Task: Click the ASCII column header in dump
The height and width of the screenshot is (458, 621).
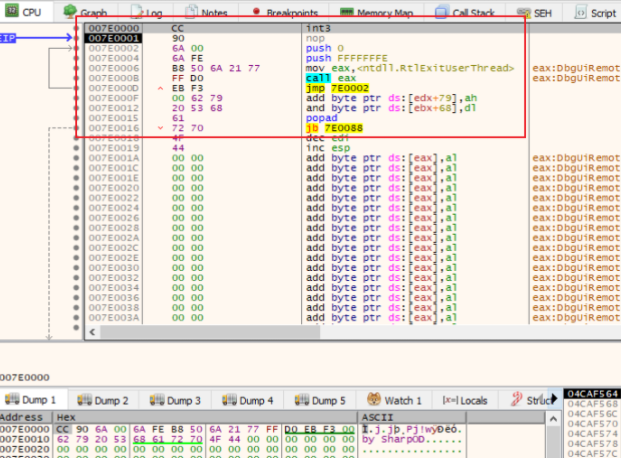Action: point(411,417)
